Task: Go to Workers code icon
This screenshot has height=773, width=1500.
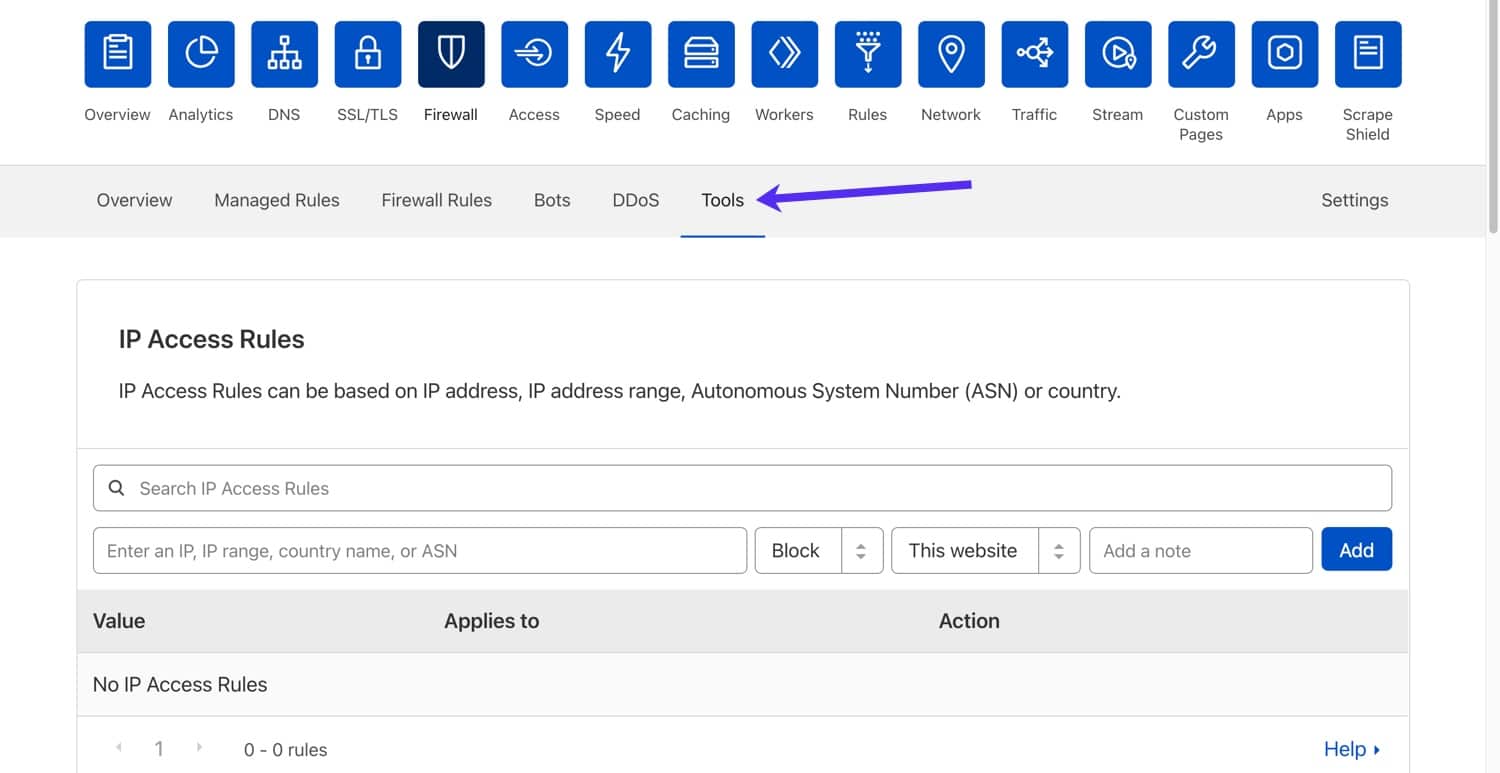Action: pyautogui.click(x=784, y=54)
